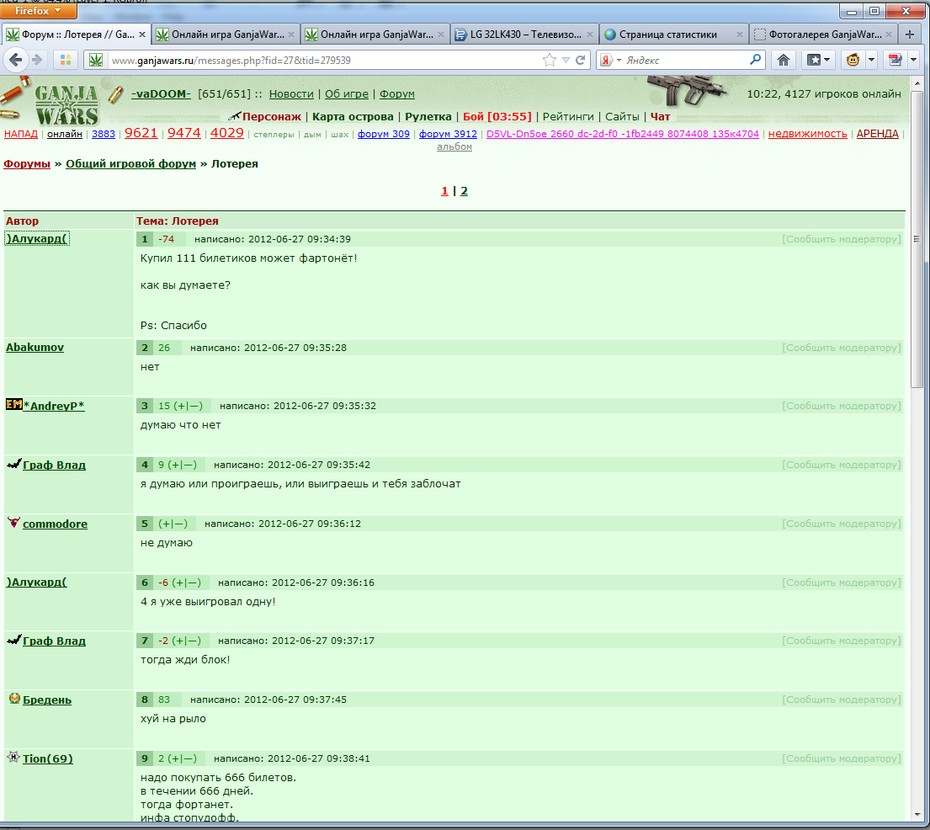Open Abakumov author profile
The height and width of the screenshot is (830, 930).
coord(35,347)
